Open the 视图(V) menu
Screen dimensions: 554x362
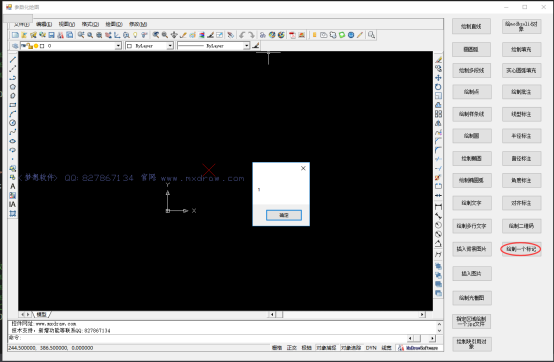click(x=67, y=24)
